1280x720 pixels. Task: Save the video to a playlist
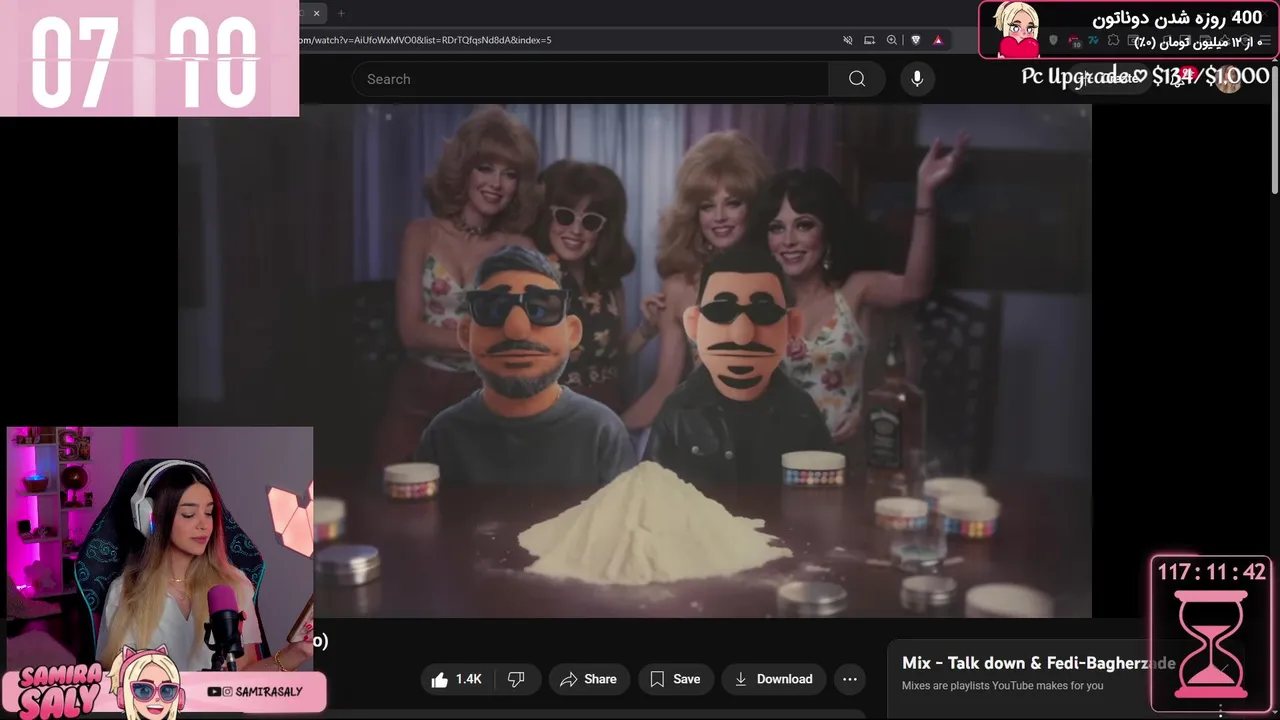pos(675,679)
